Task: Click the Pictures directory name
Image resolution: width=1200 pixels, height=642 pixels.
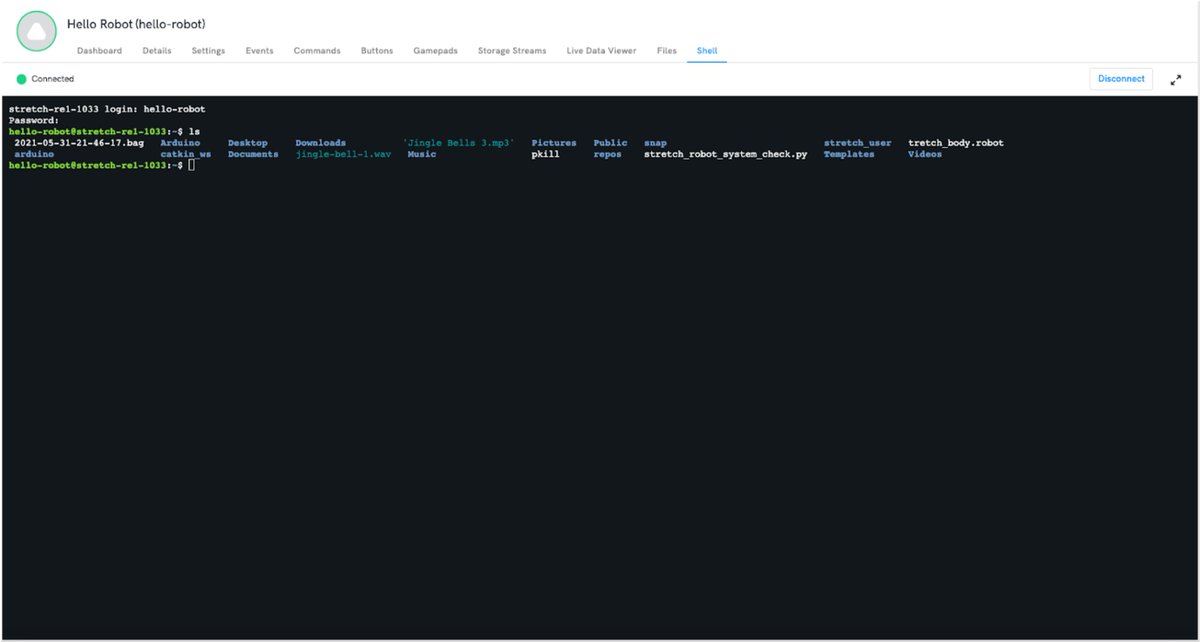Action: (x=554, y=143)
